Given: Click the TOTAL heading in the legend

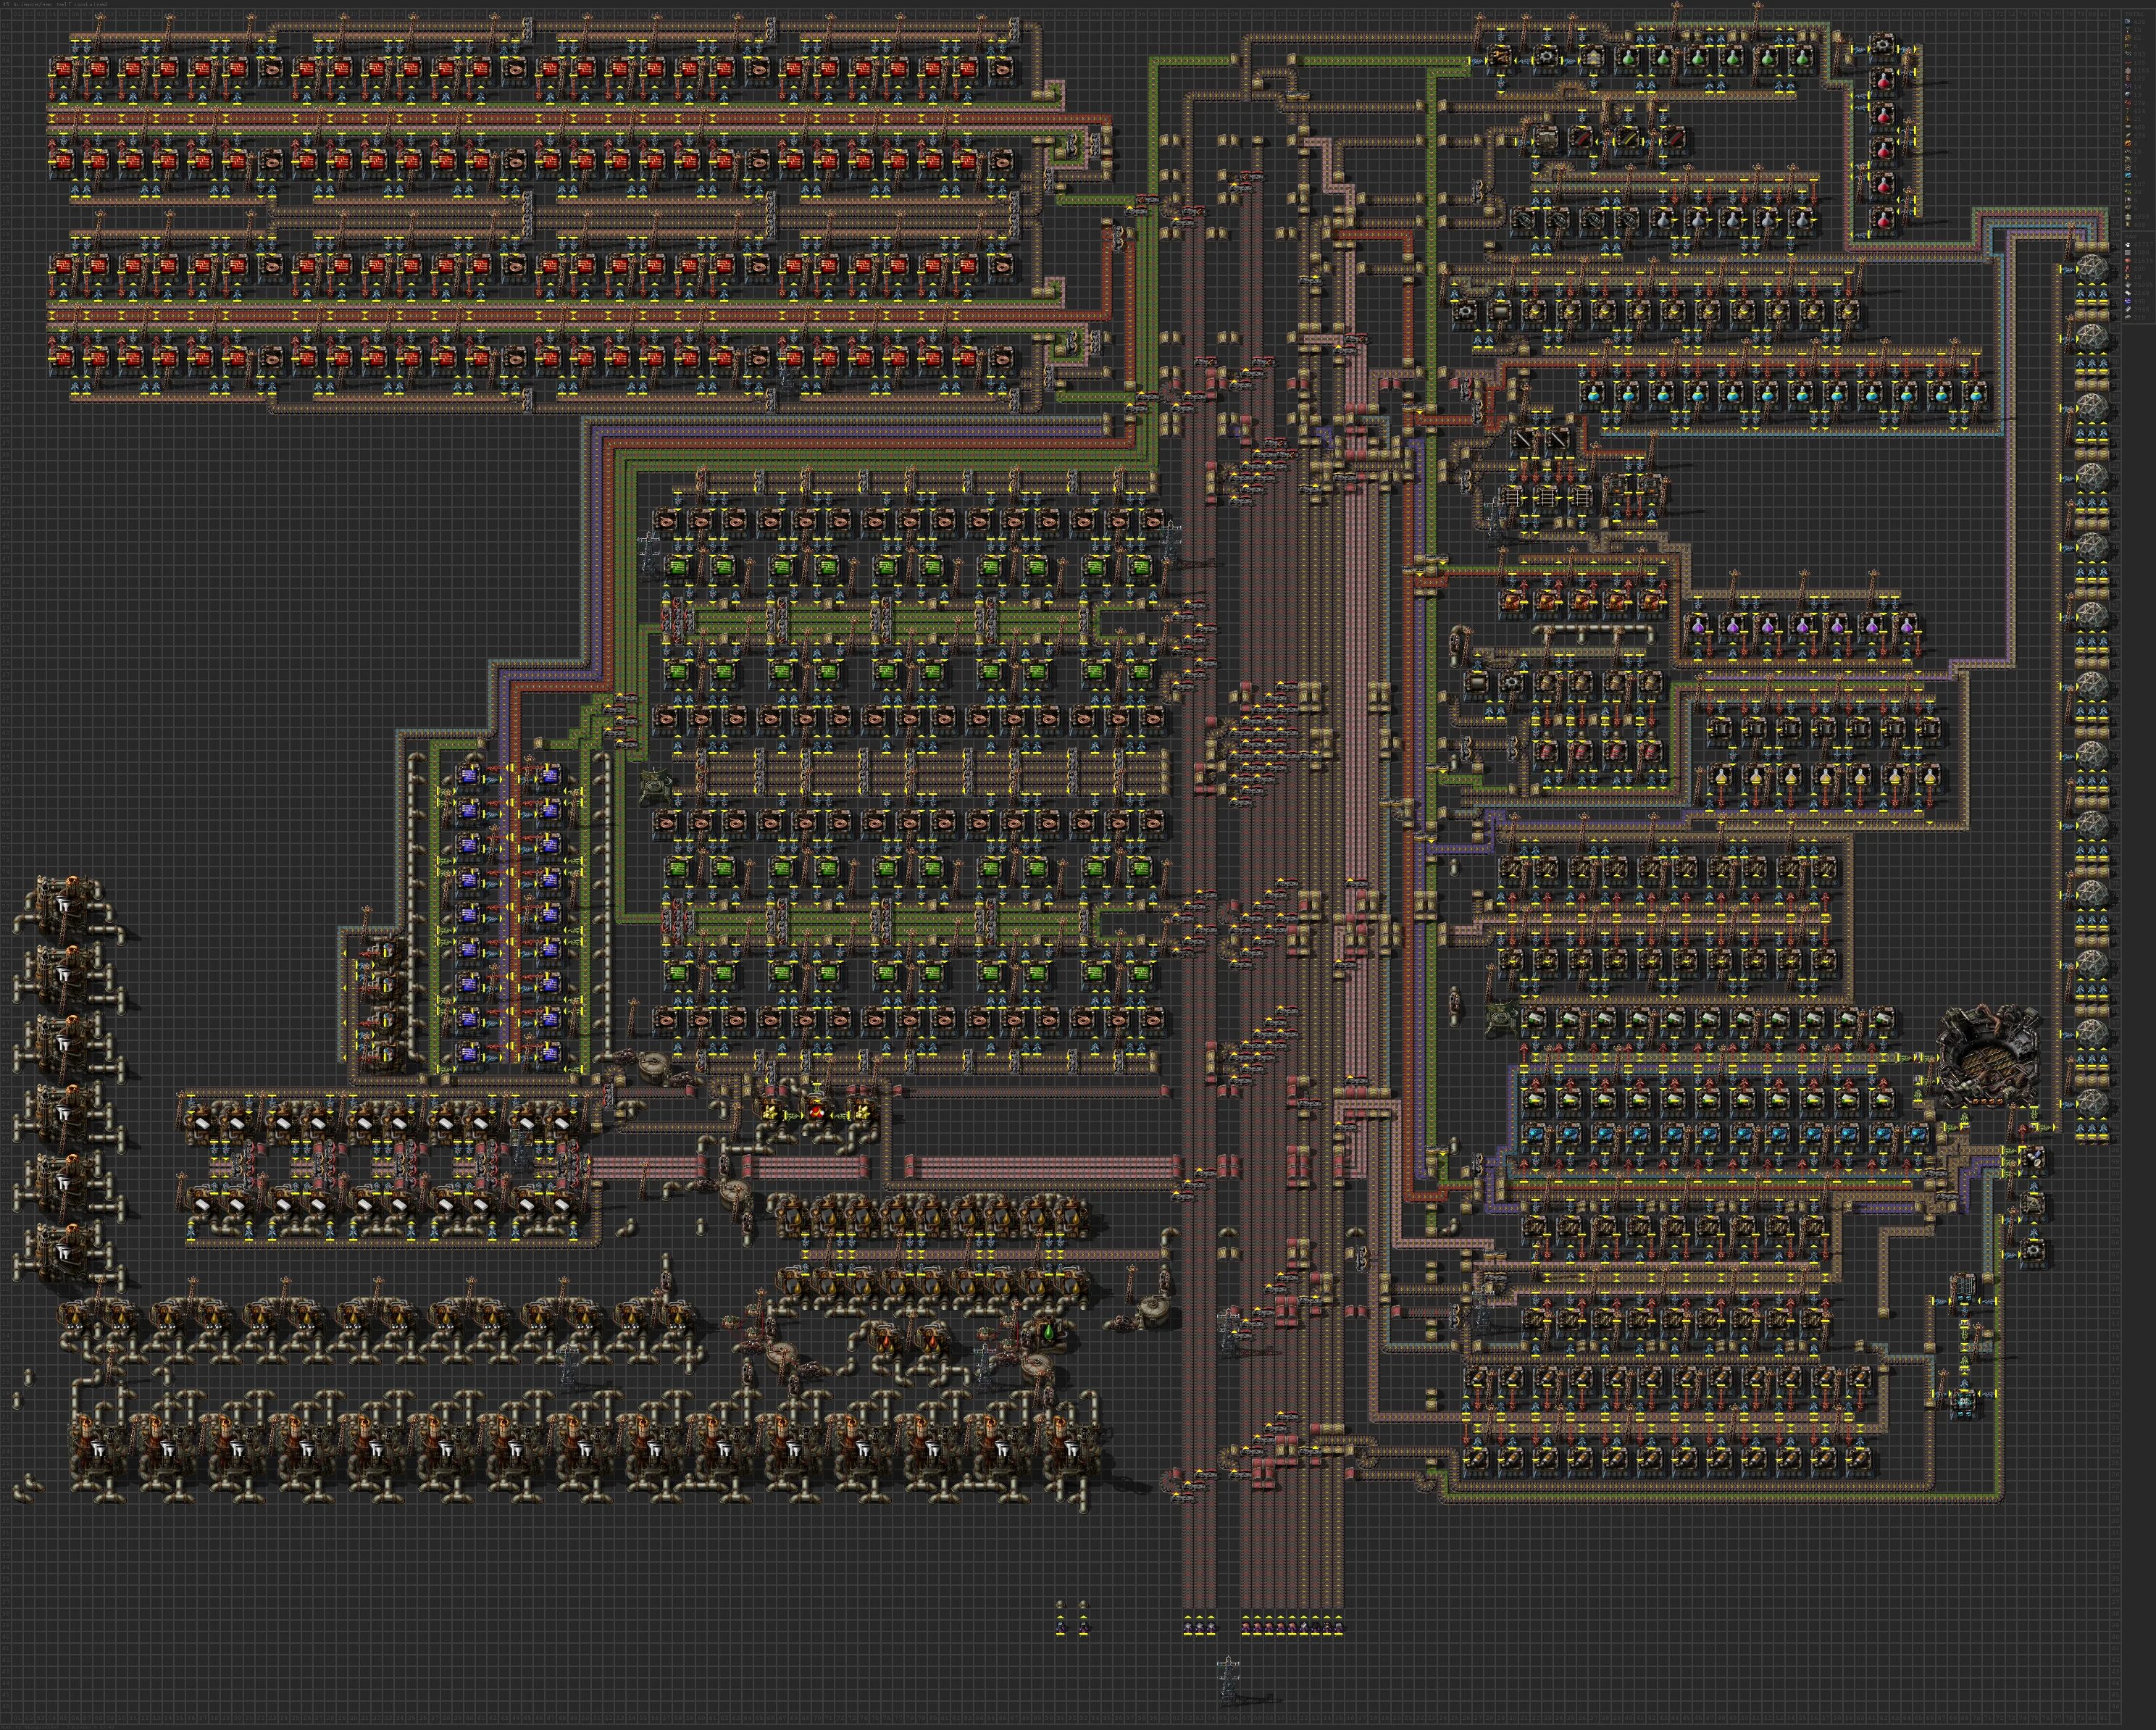Looking at the screenshot, I should 2135,14.
